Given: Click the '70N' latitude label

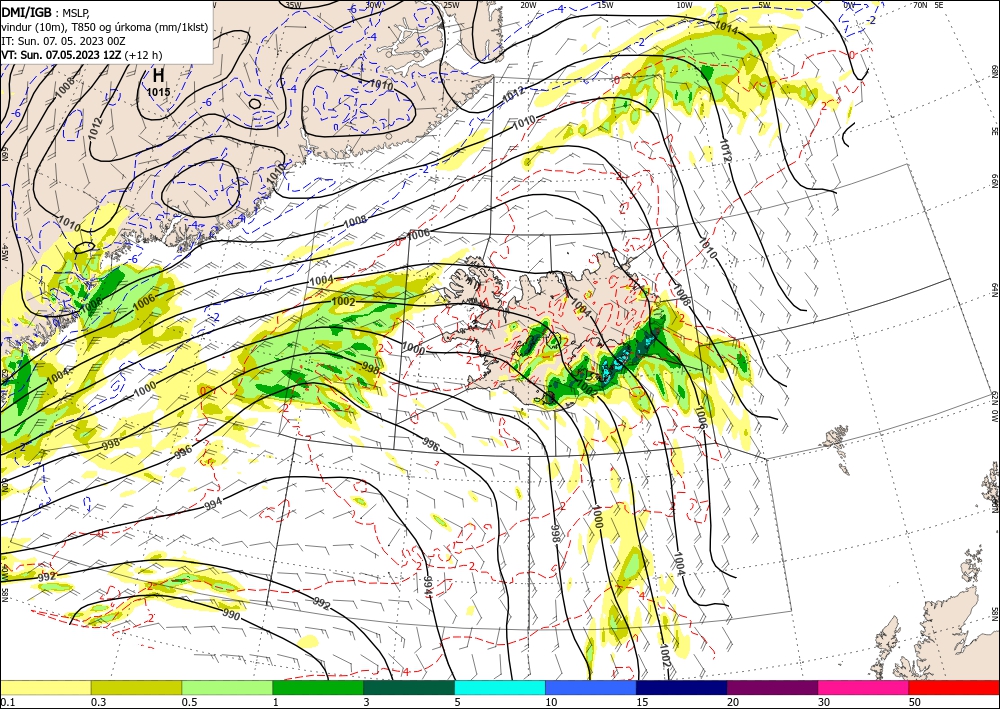Looking at the screenshot, I should (x=920, y=4).
